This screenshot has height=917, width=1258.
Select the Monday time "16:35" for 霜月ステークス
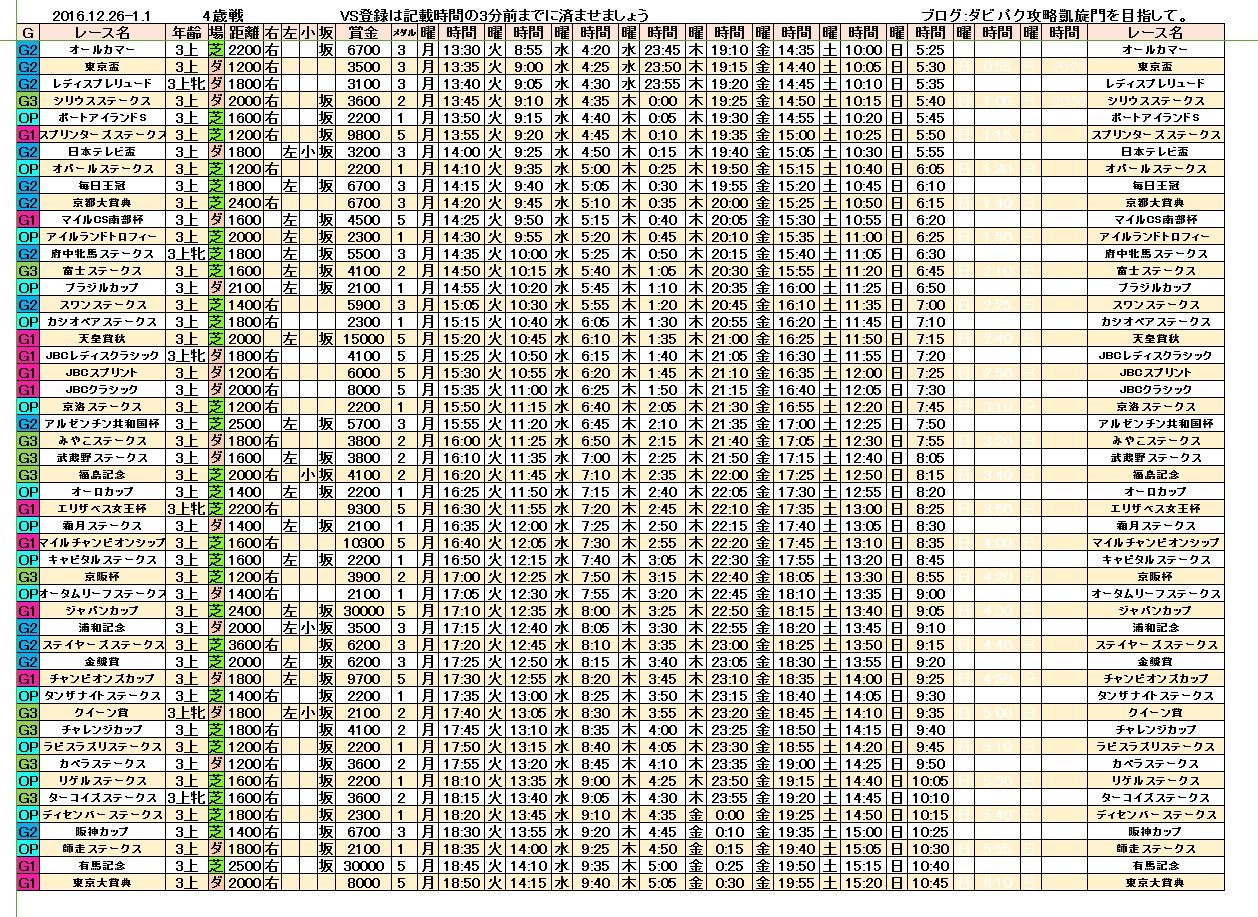462,525
